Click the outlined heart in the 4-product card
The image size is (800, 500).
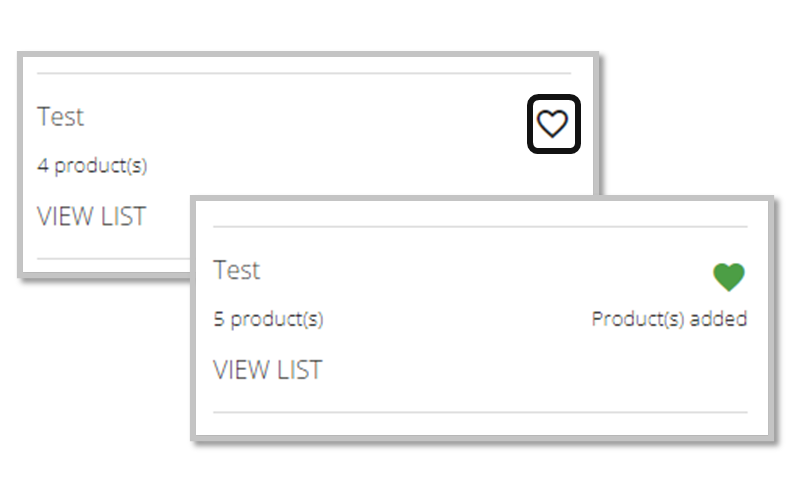(553, 124)
